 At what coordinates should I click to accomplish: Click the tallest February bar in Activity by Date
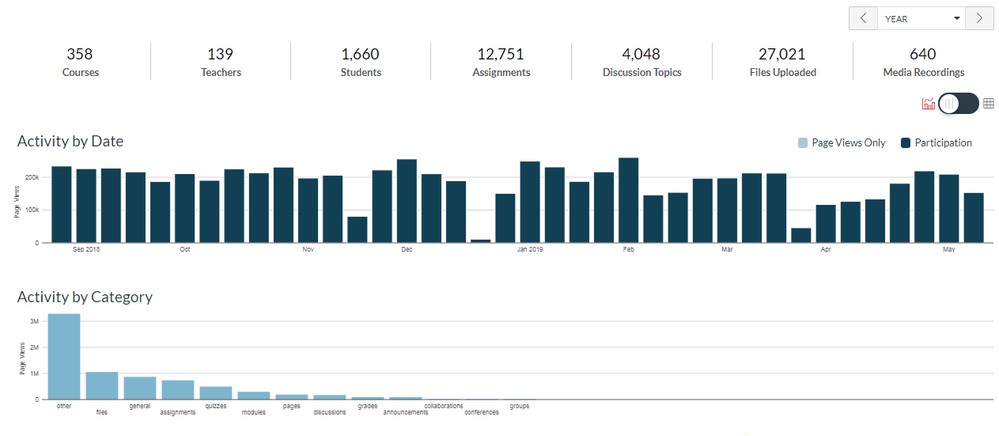[x=628, y=200]
